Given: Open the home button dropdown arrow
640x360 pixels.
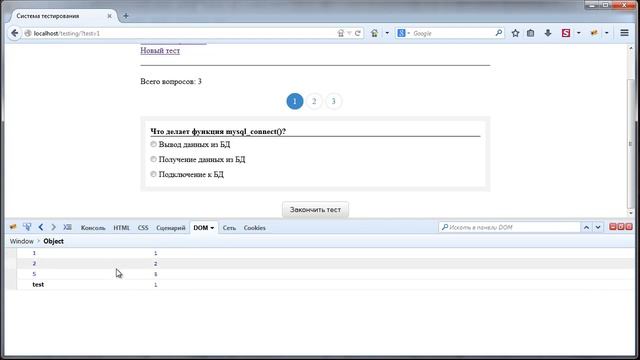Looking at the screenshot, I should click(387, 33).
